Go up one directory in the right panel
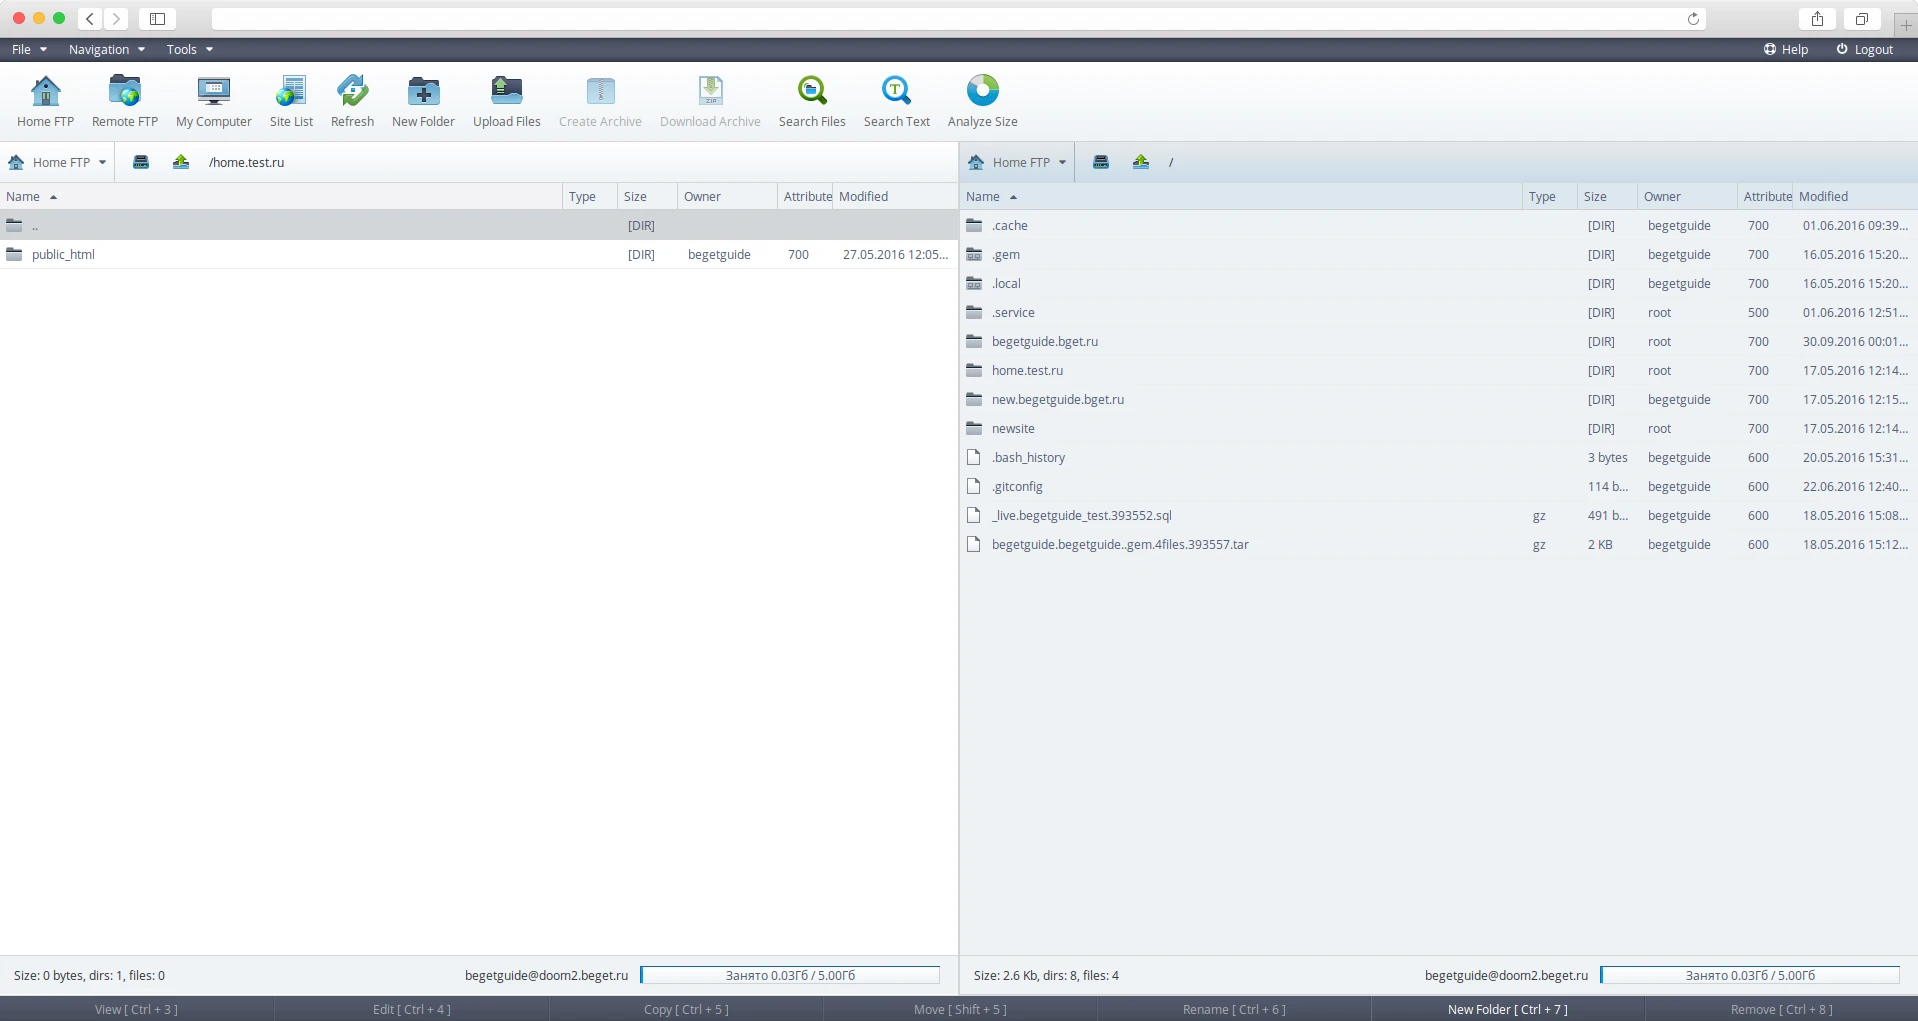 tap(1140, 162)
